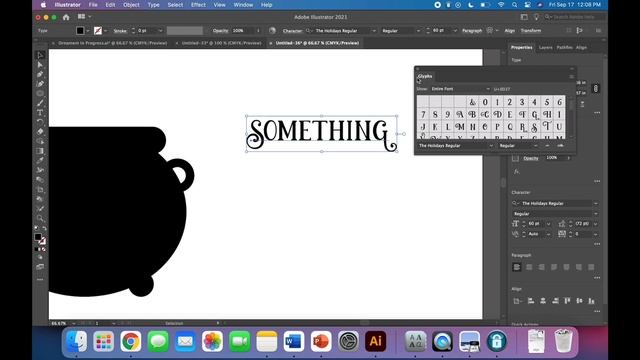Open more options in Paragraph section
Screen dimensions: 640x360
pos(597,278)
